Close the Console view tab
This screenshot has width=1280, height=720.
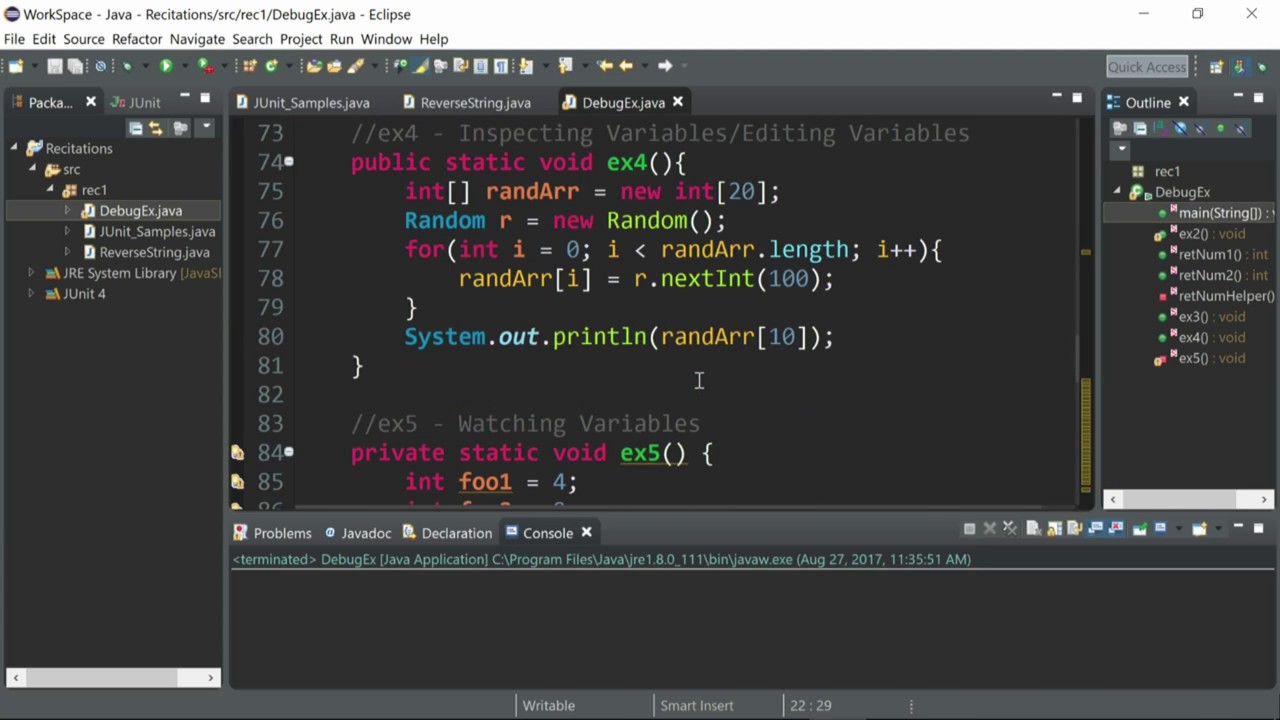pyautogui.click(x=587, y=533)
